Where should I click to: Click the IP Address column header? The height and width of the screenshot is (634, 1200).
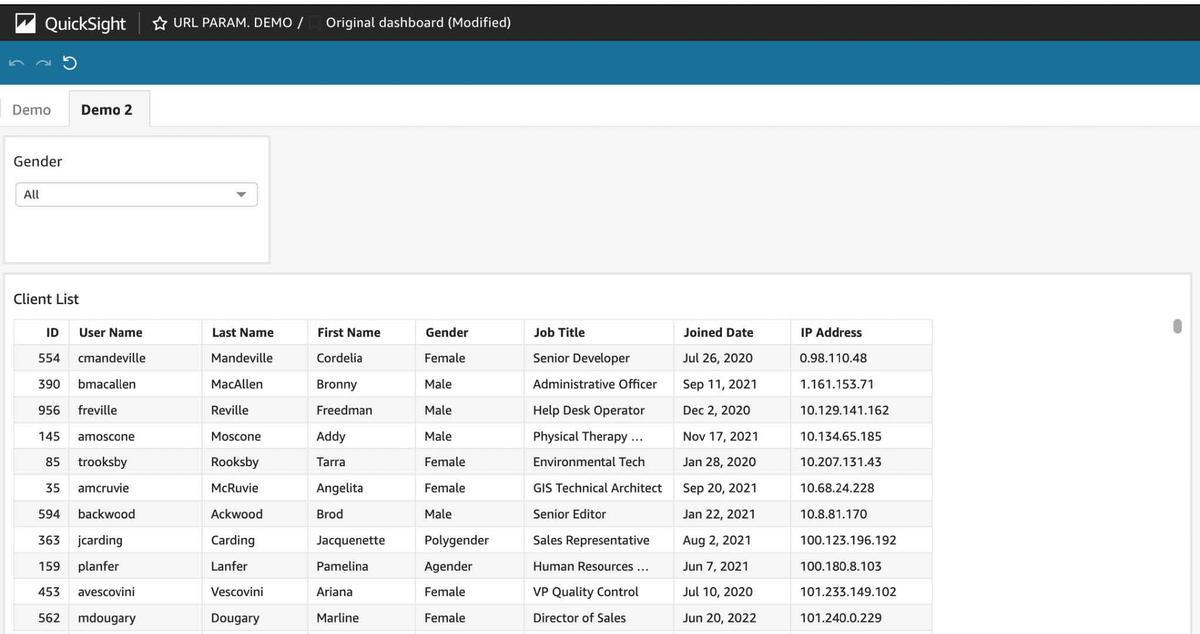pos(831,332)
